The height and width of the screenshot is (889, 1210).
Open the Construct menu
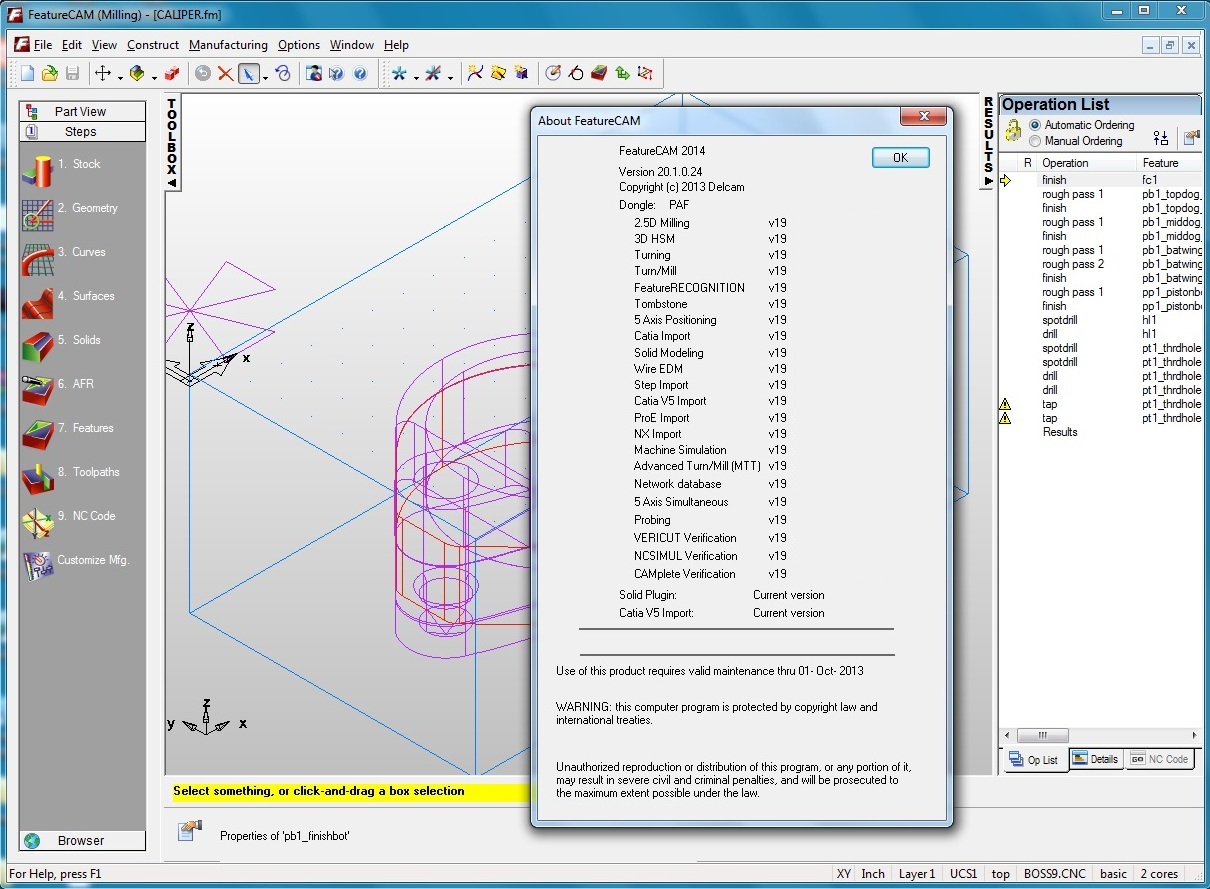[x=153, y=45]
